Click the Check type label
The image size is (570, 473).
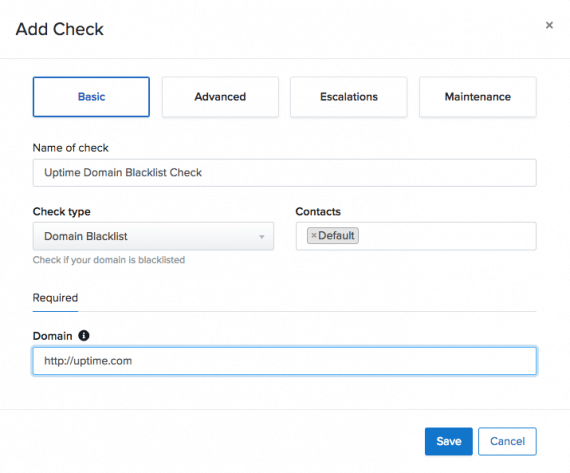click(x=61, y=212)
